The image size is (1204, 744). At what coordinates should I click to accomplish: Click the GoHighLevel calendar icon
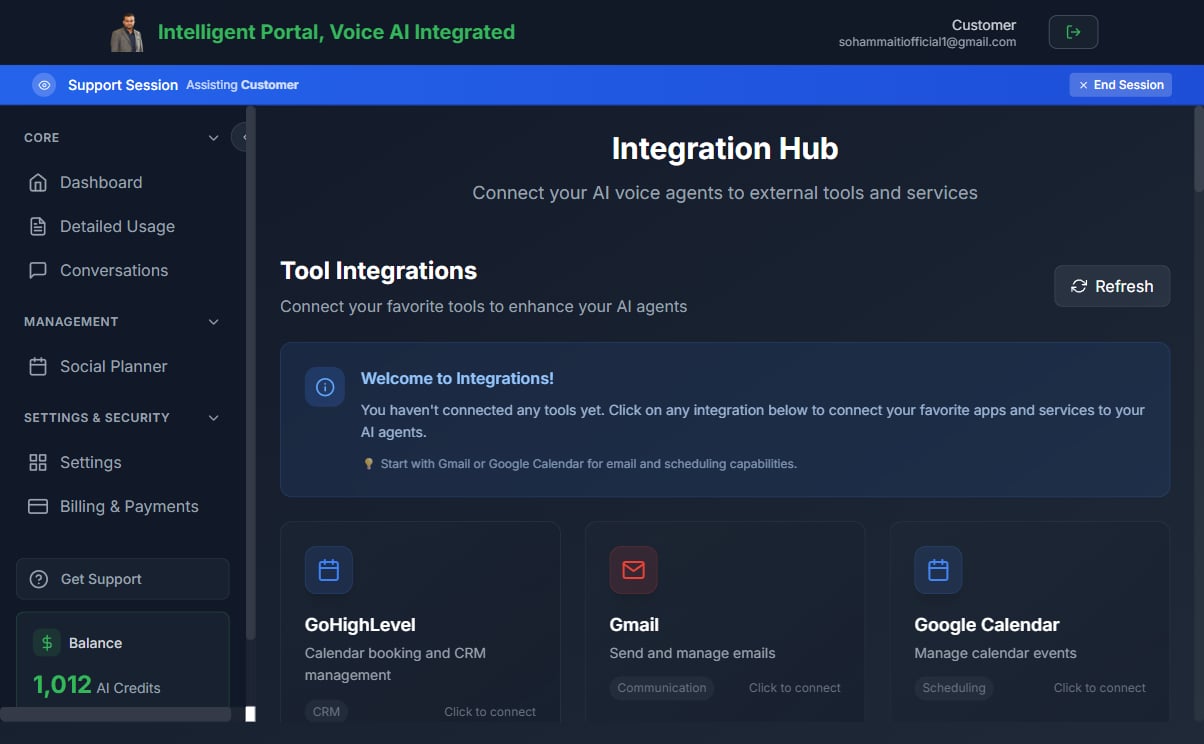[x=329, y=570]
